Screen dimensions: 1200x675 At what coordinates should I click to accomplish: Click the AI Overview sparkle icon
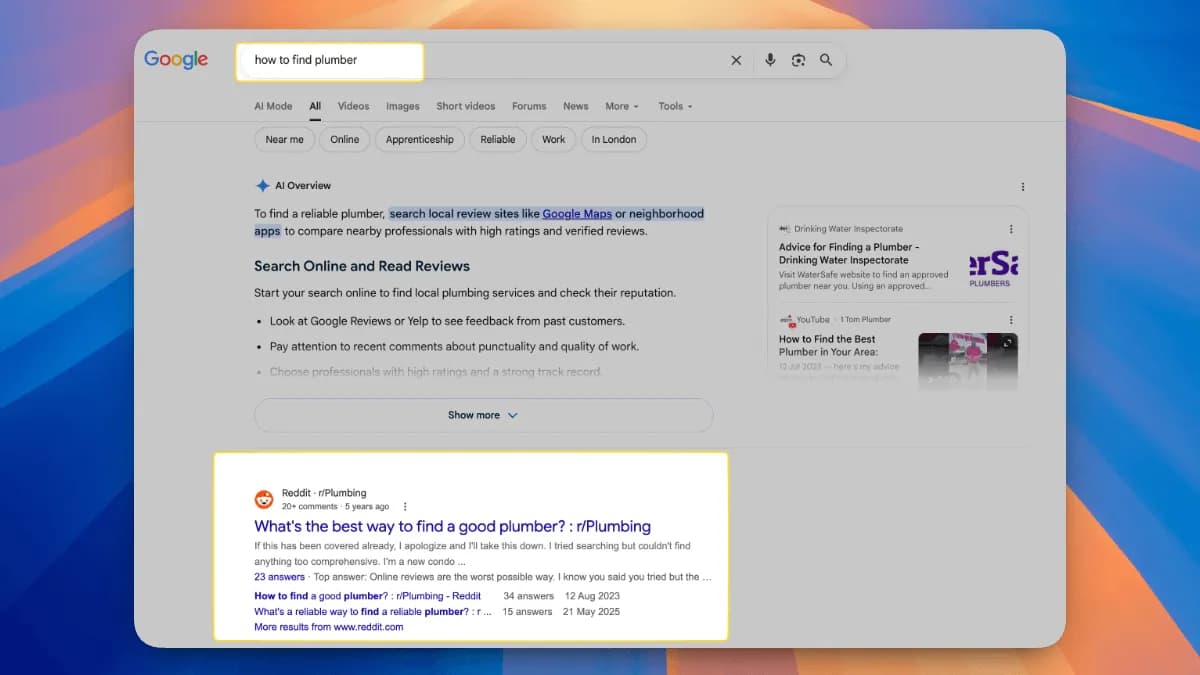(x=262, y=186)
